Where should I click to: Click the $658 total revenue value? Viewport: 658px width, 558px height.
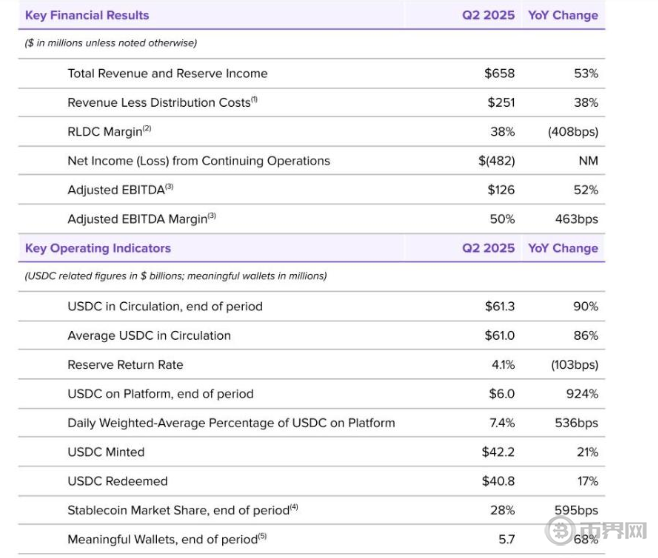click(x=500, y=73)
